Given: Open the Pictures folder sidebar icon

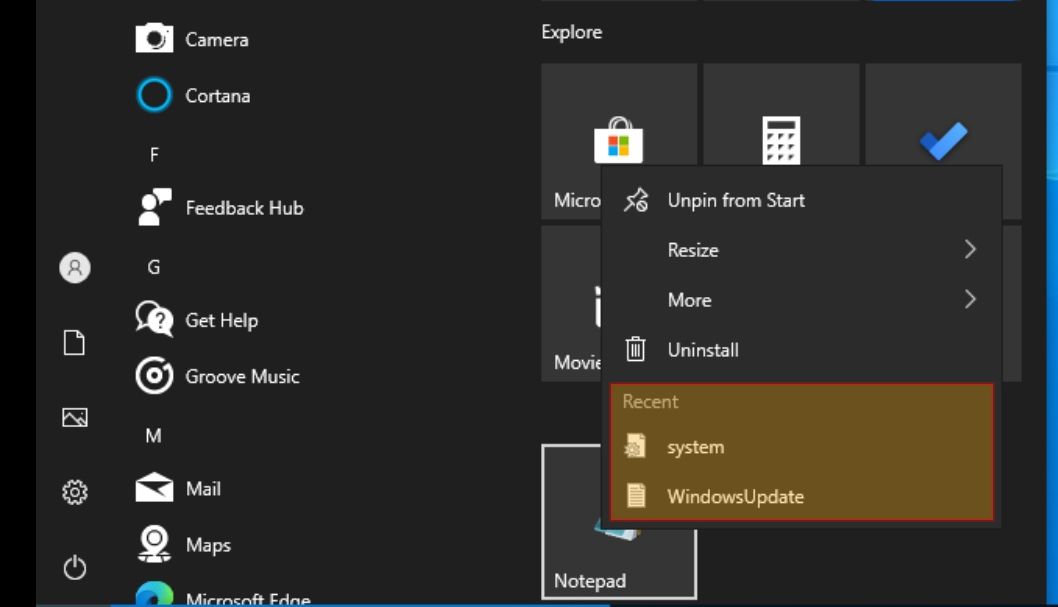Looking at the screenshot, I should [75, 417].
